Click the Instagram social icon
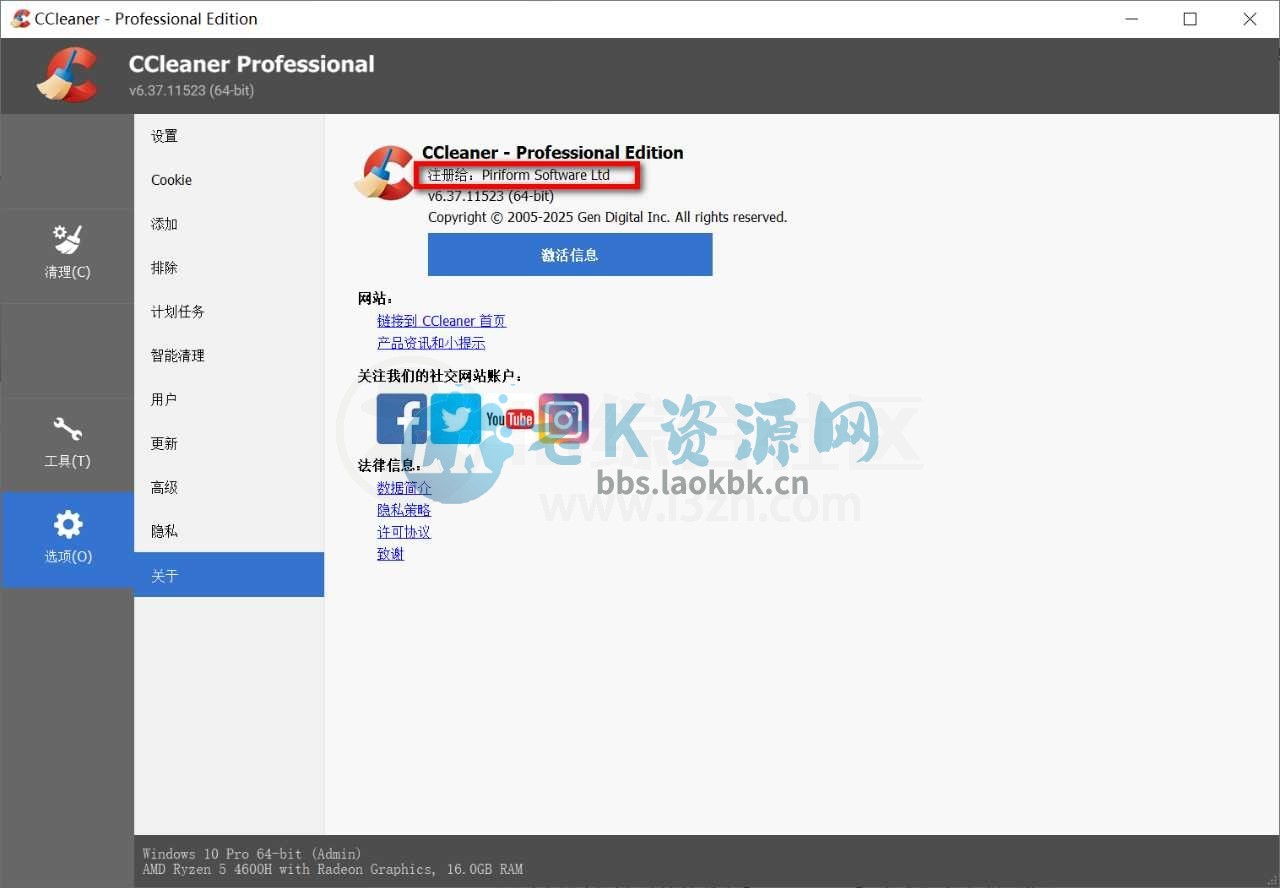This screenshot has height=888, width=1280. click(x=564, y=418)
